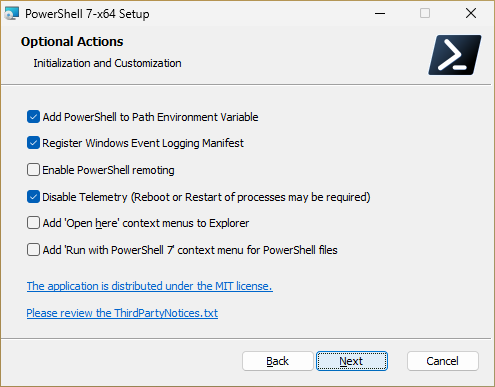This screenshot has width=495, height=387.
Task: Click the PowerShell logo banner image
Action: pos(455,55)
